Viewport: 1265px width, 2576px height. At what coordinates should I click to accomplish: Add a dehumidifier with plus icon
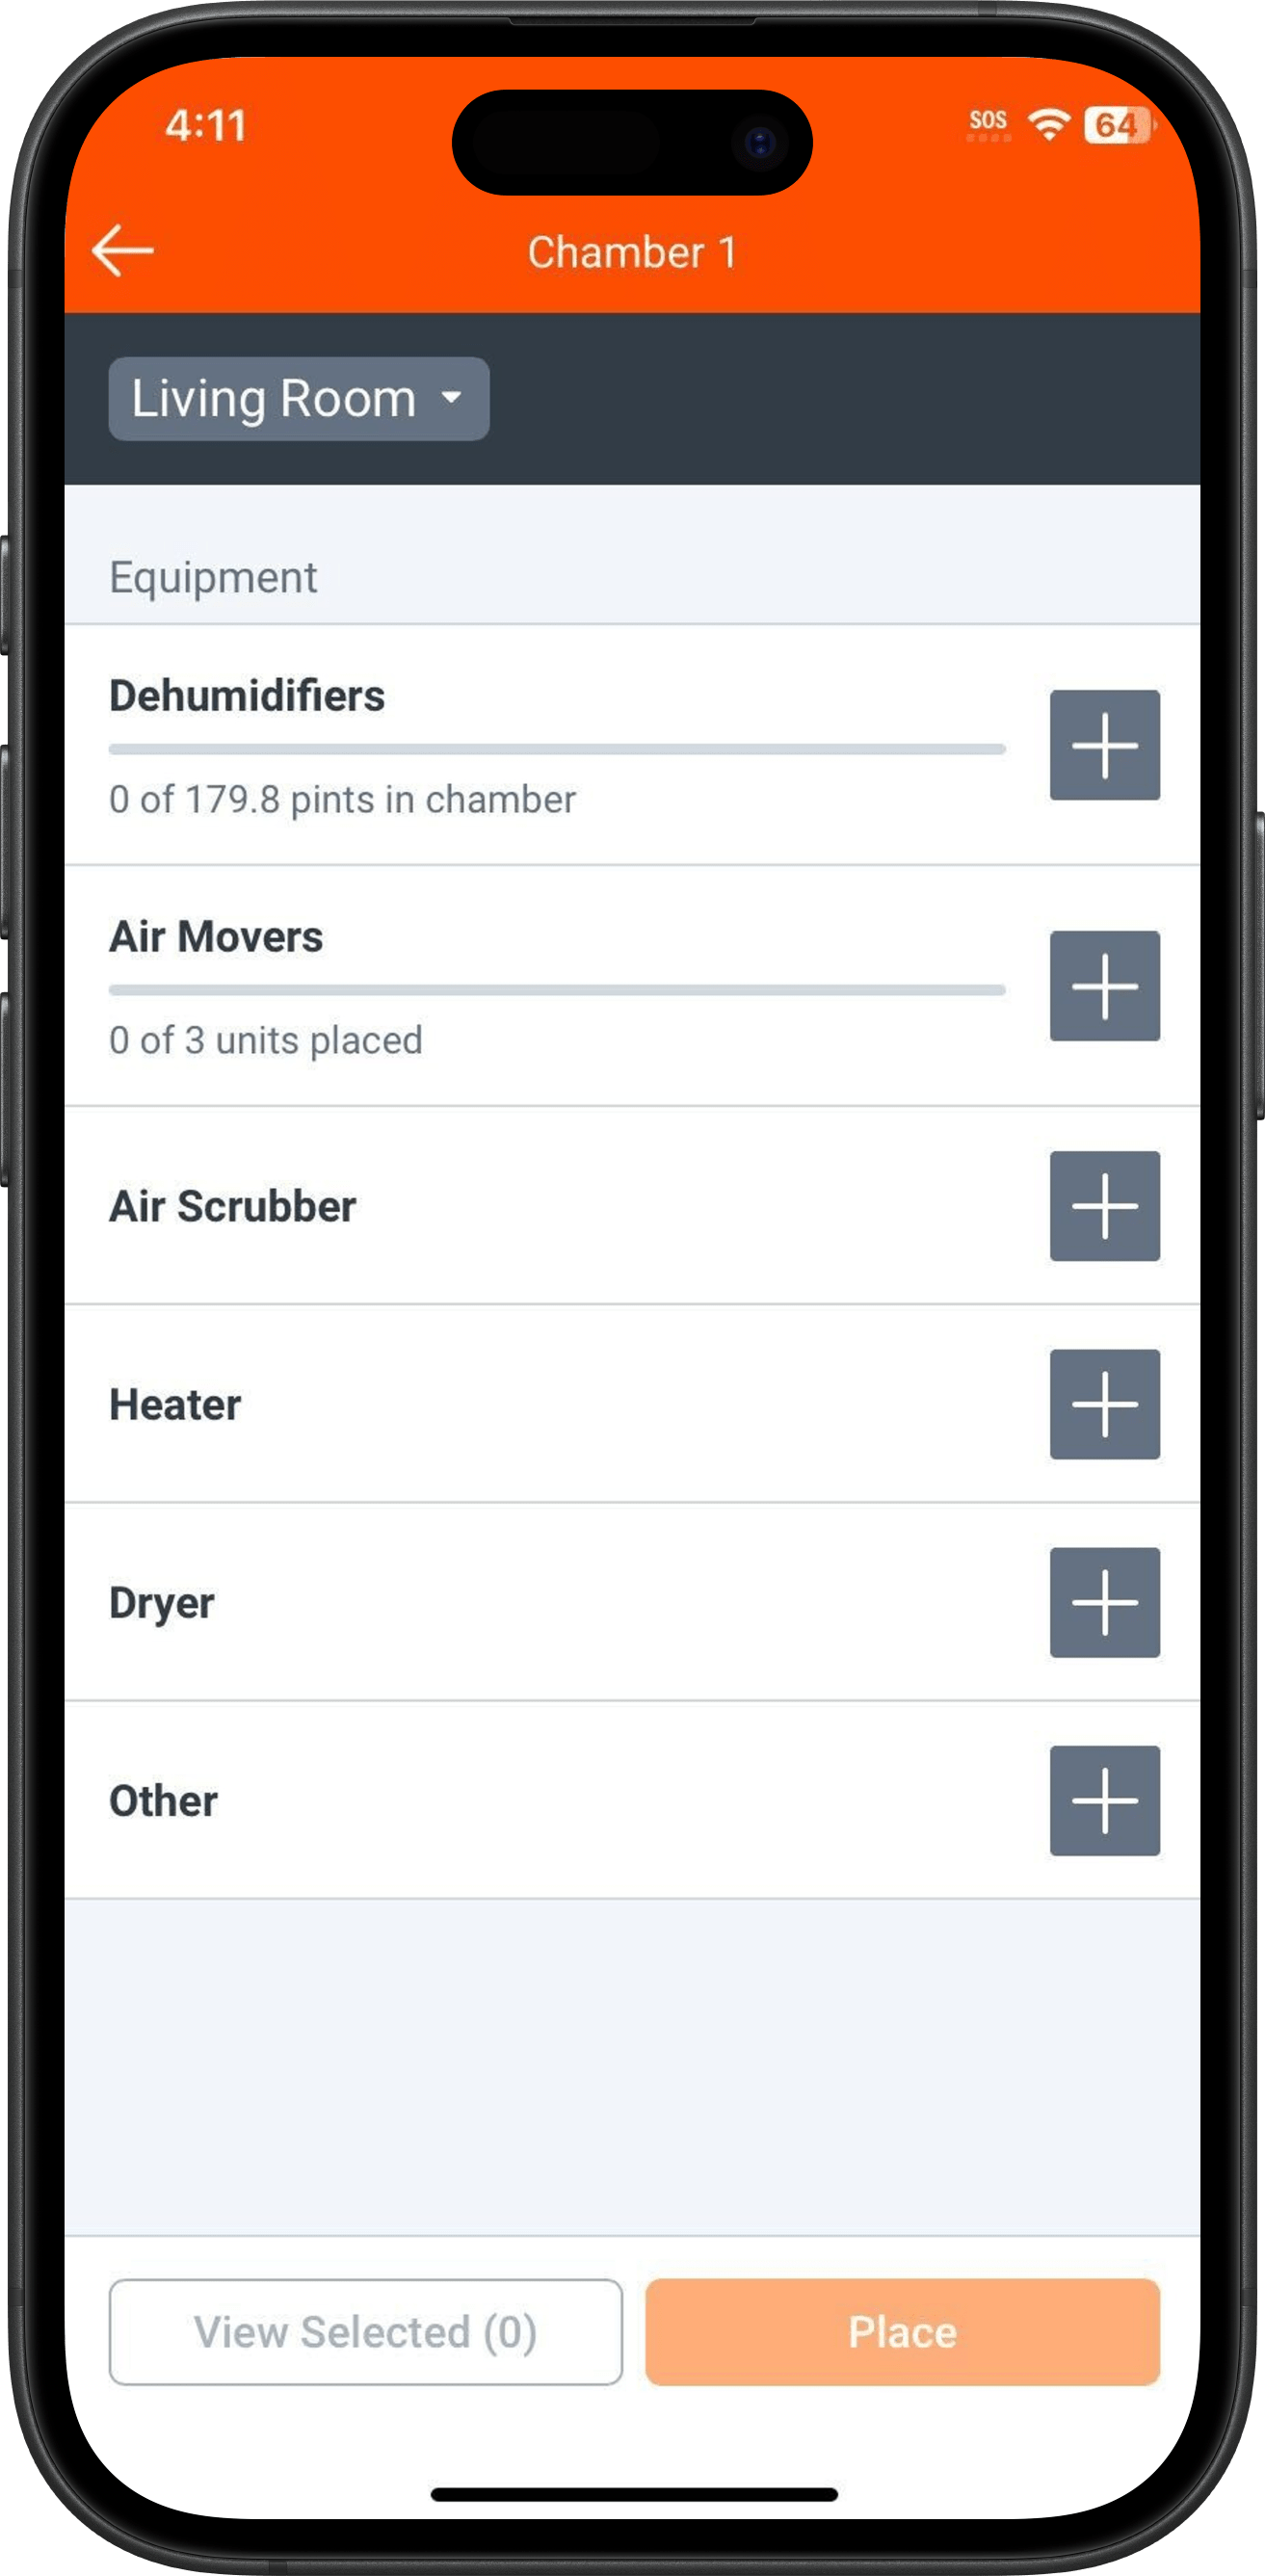1104,745
